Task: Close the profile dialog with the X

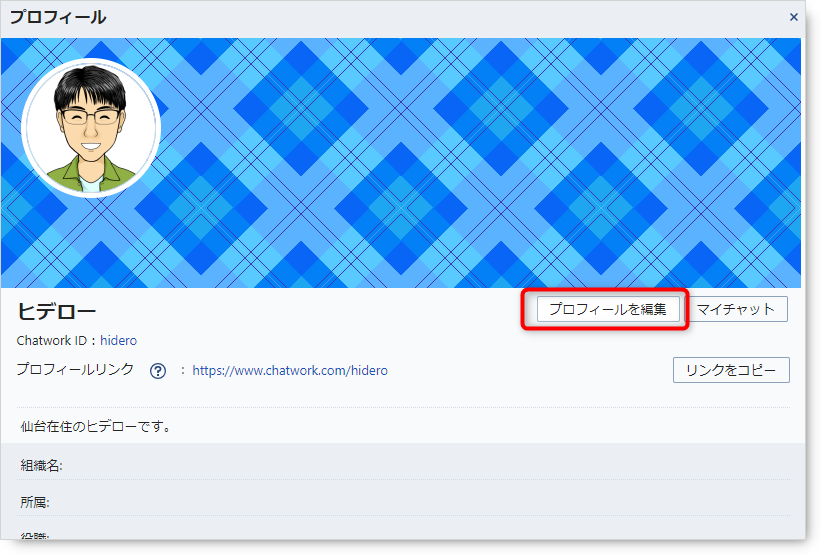Action: coord(793,17)
